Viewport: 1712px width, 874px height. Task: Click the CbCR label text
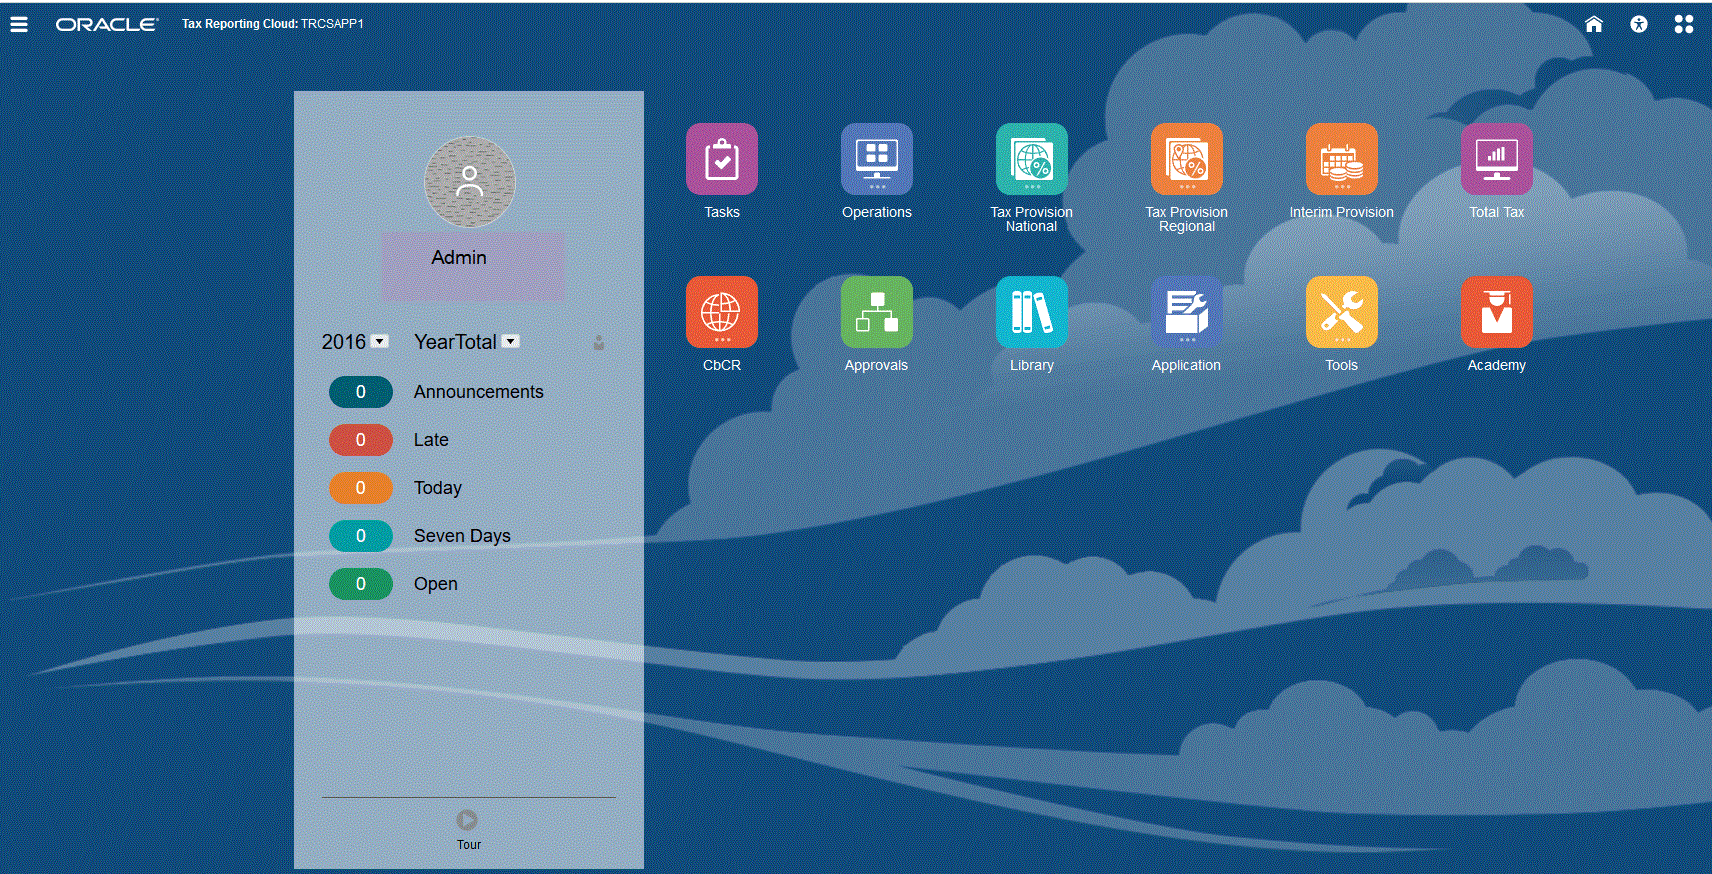coord(722,365)
